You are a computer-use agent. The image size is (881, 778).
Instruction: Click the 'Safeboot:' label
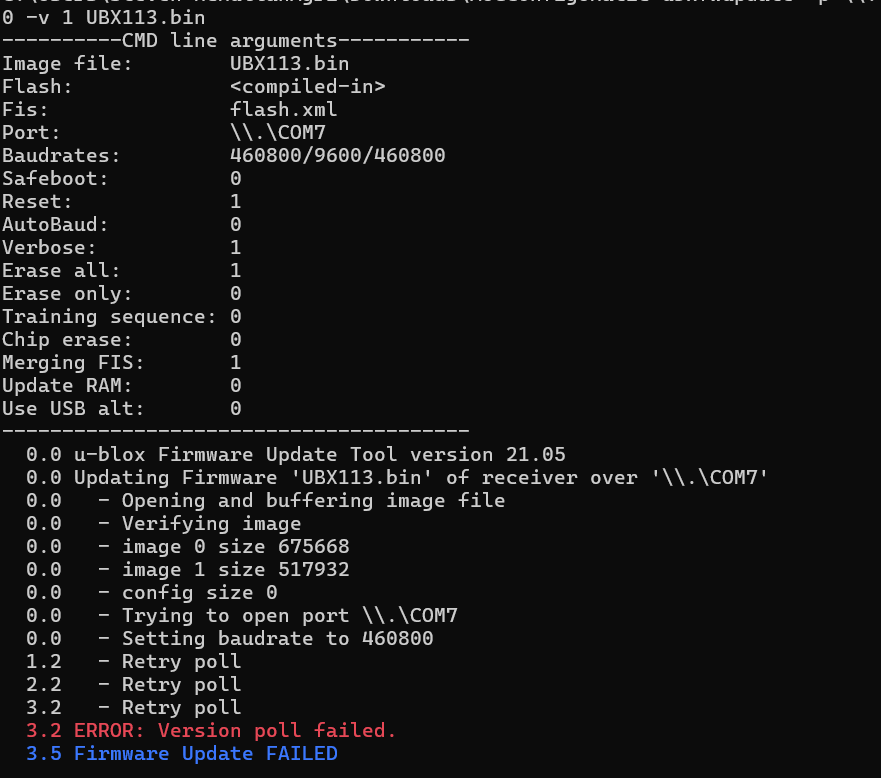[x=55, y=179]
